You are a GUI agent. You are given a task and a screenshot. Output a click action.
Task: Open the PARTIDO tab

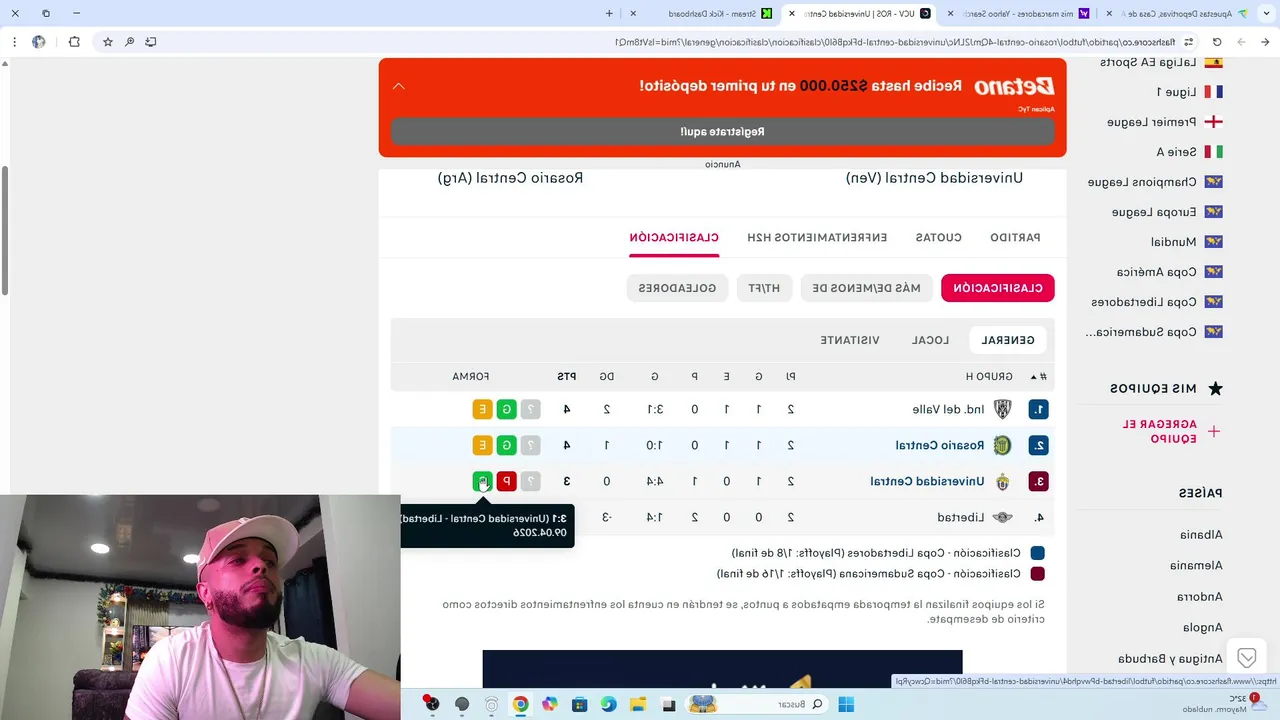point(1015,237)
